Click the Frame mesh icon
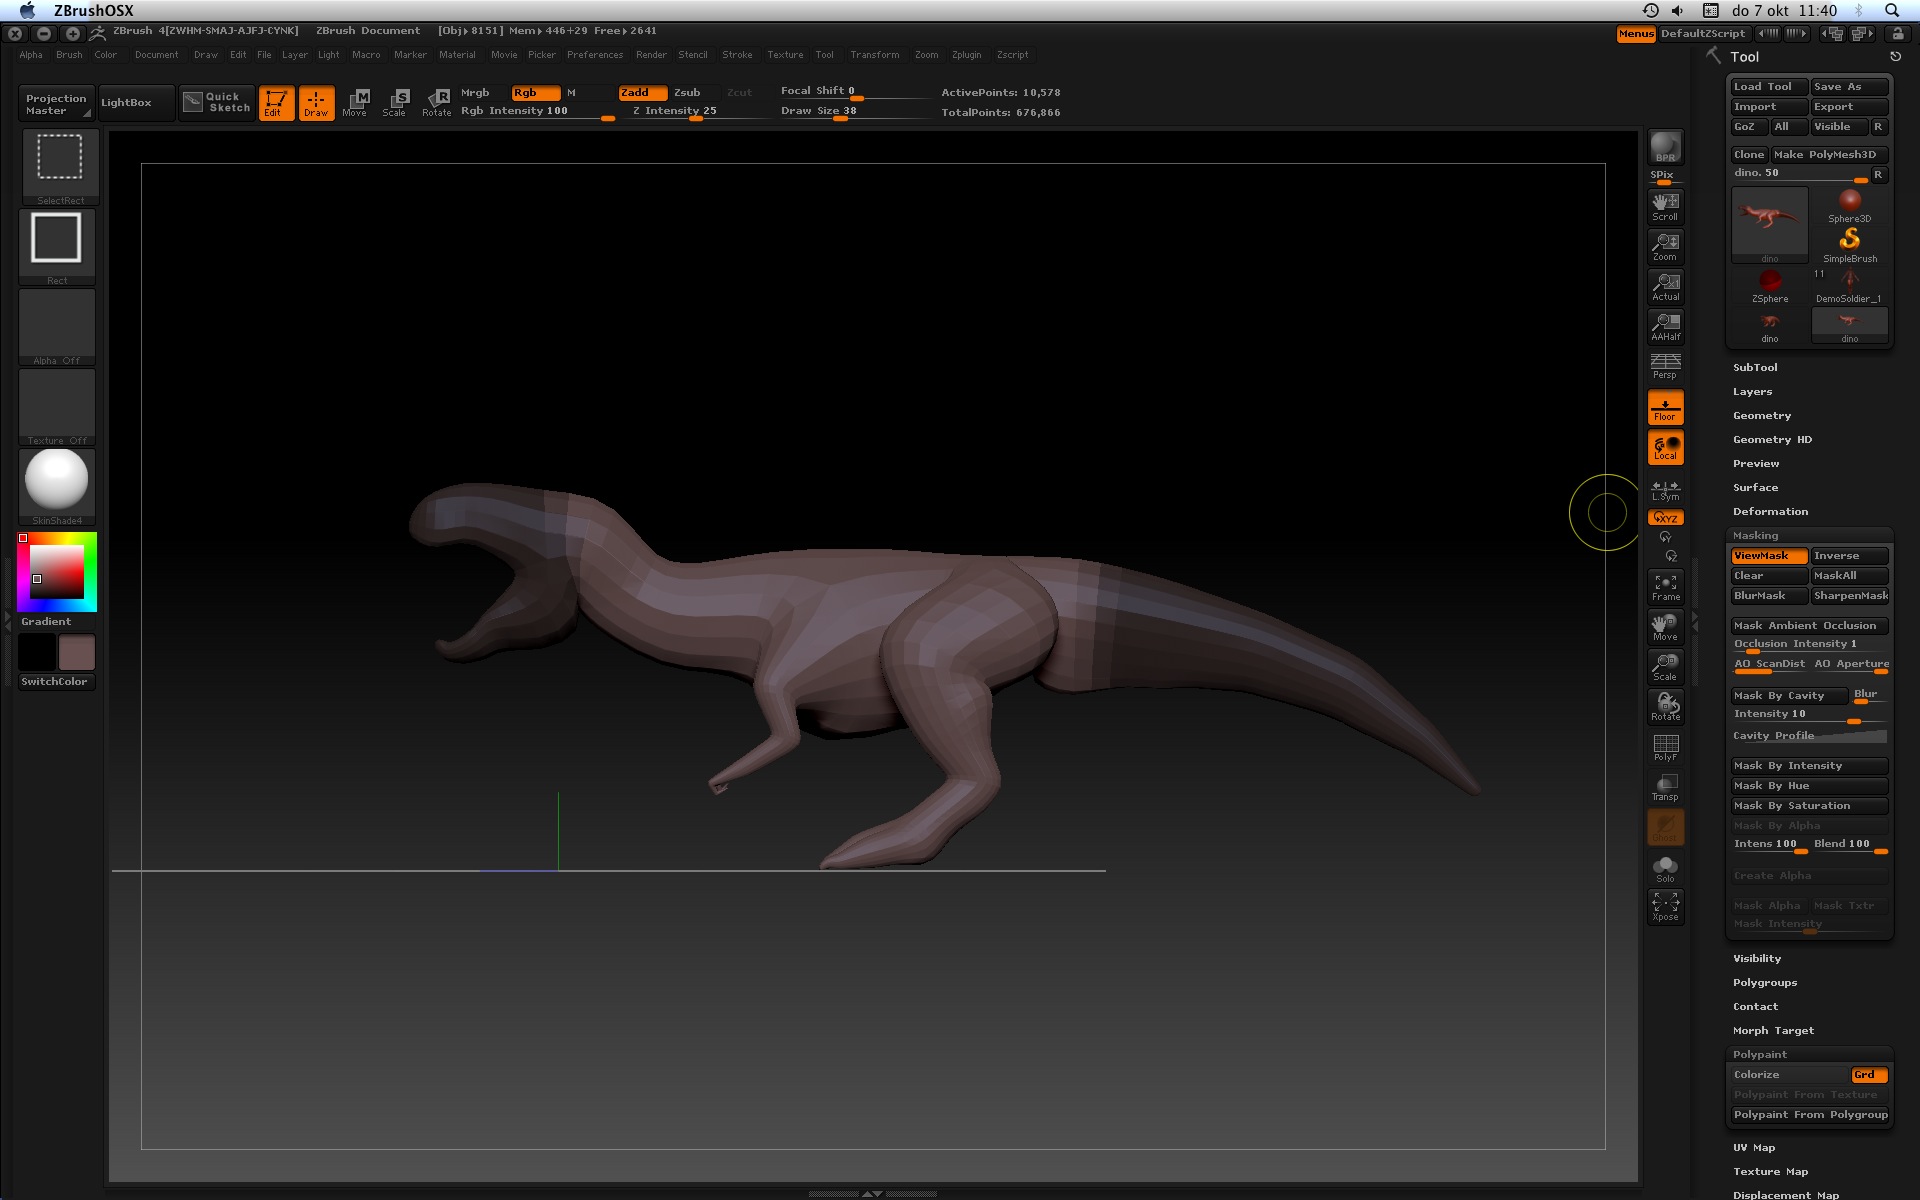Viewport: 1920px width, 1200px height. (x=1665, y=586)
